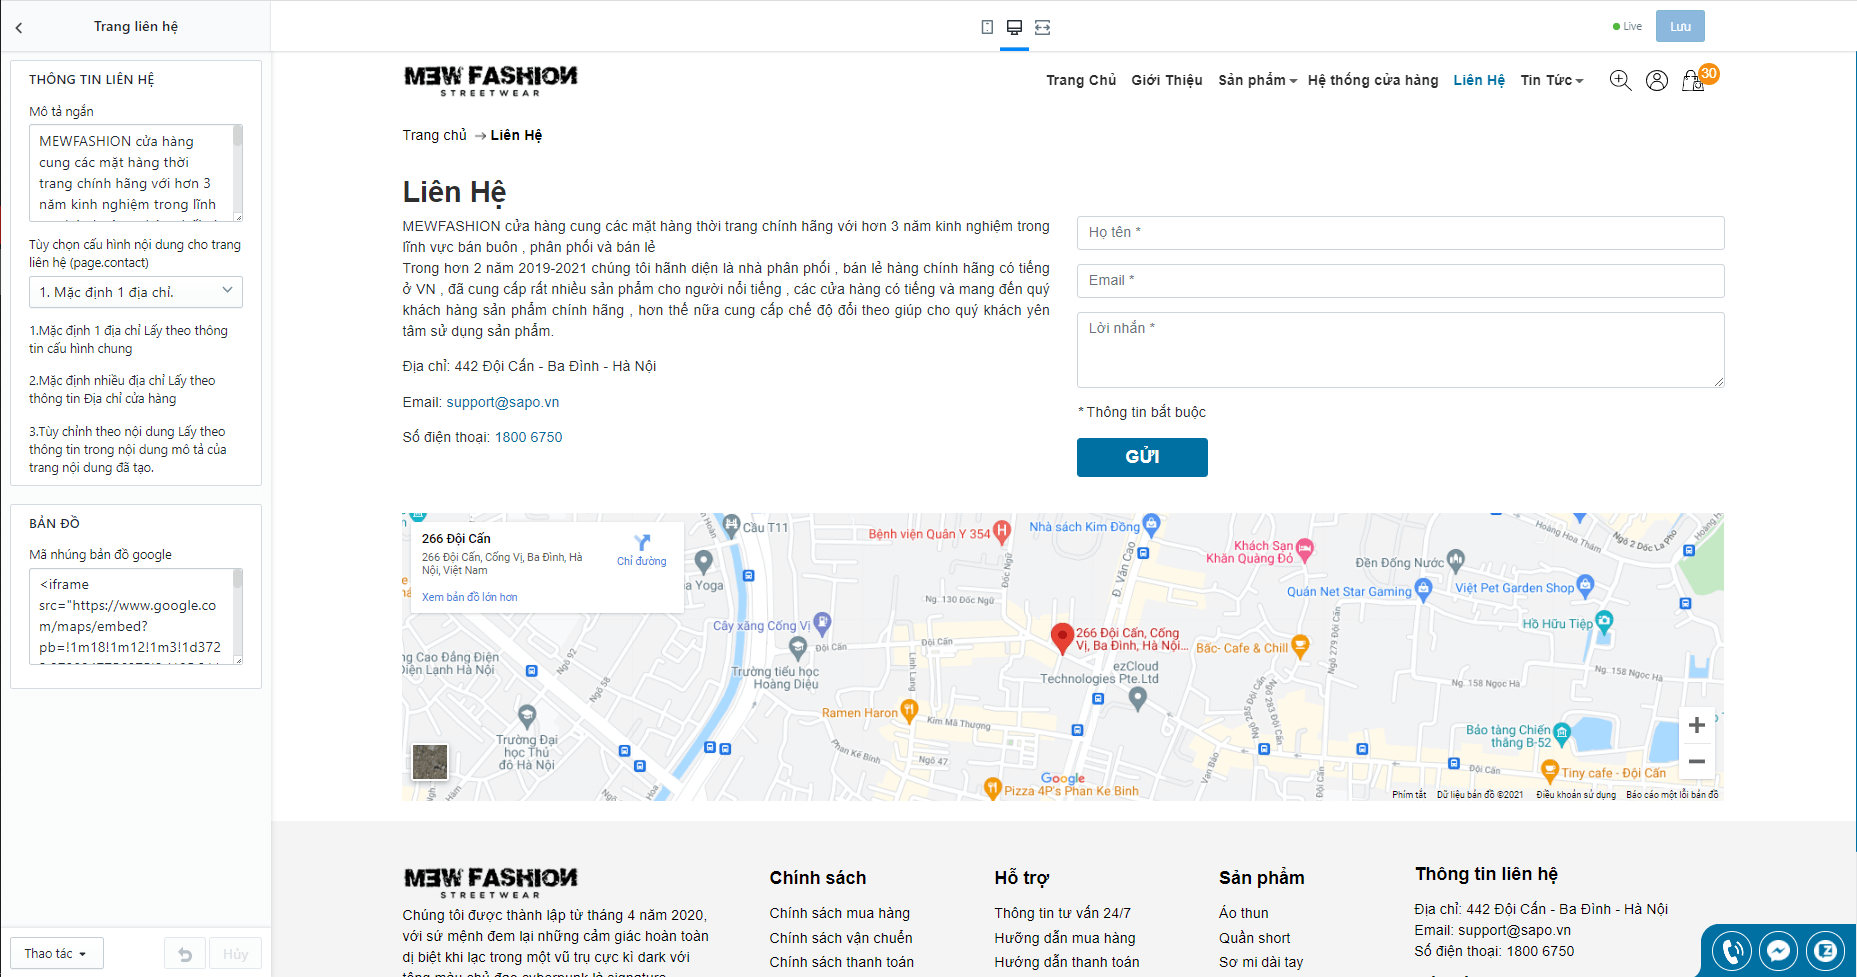This screenshot has width=1857, height=977.
Task: Open the Zalo chat floating icon
Action: pos(1826,950)
